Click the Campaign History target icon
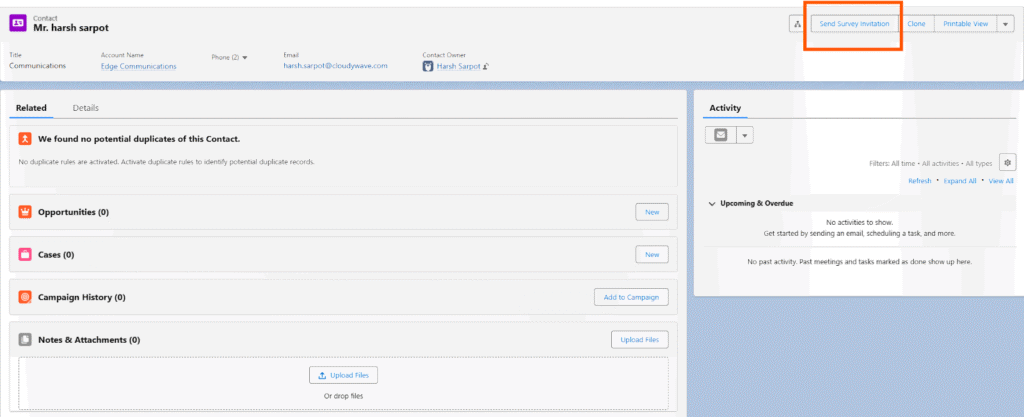The width and height of the screenshot is (1024, 417). (x=25, y=297)
